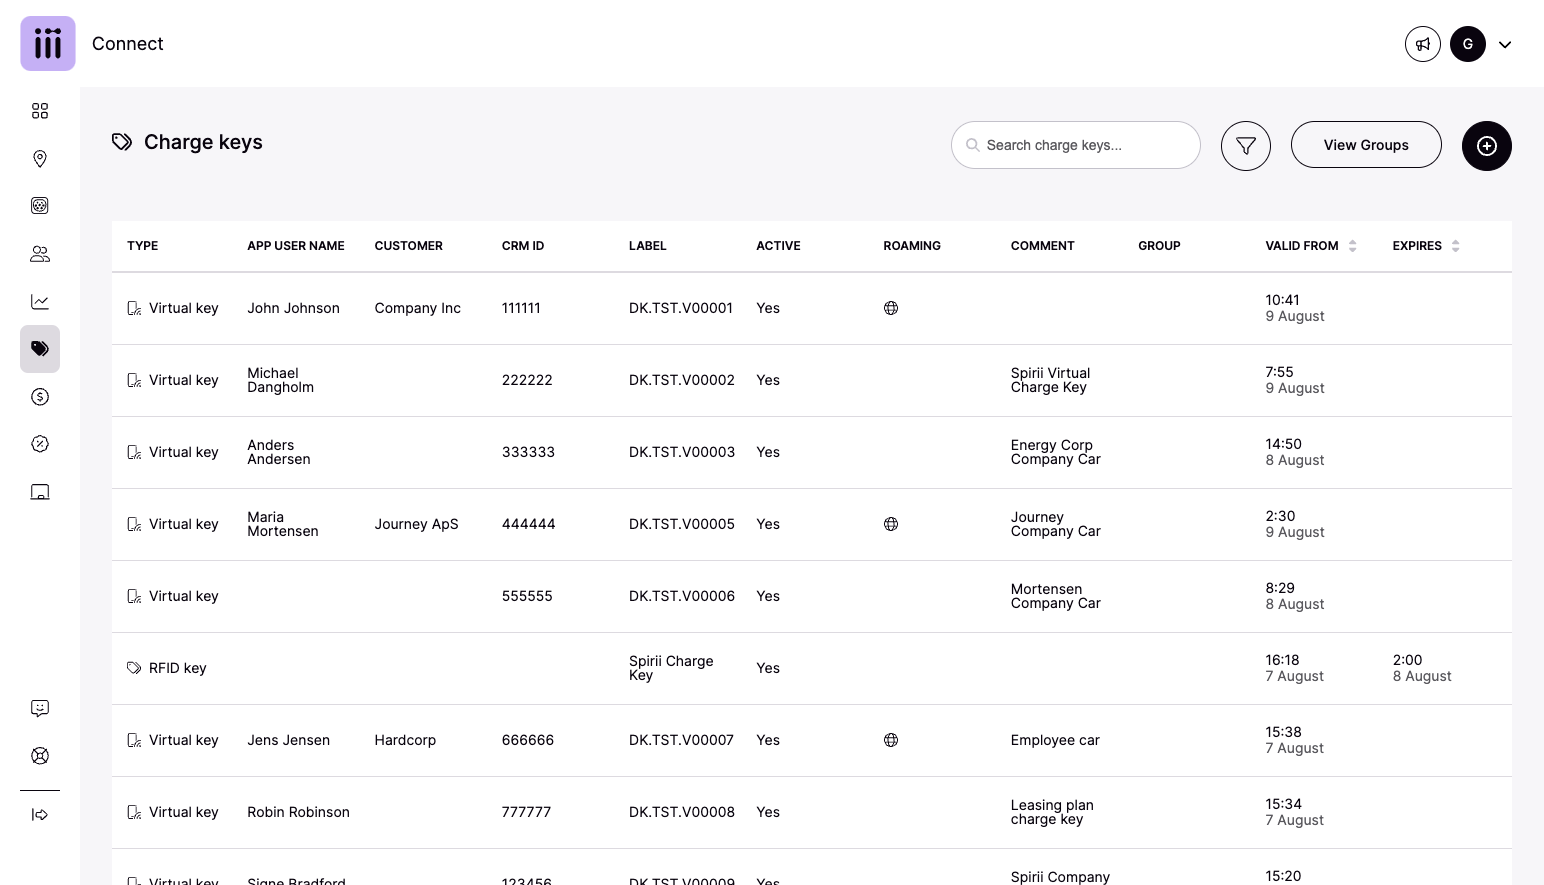1544x885 pixels.
Task: Select the charge keys tag icon in sidebar
Action: [x=40, y=349]
